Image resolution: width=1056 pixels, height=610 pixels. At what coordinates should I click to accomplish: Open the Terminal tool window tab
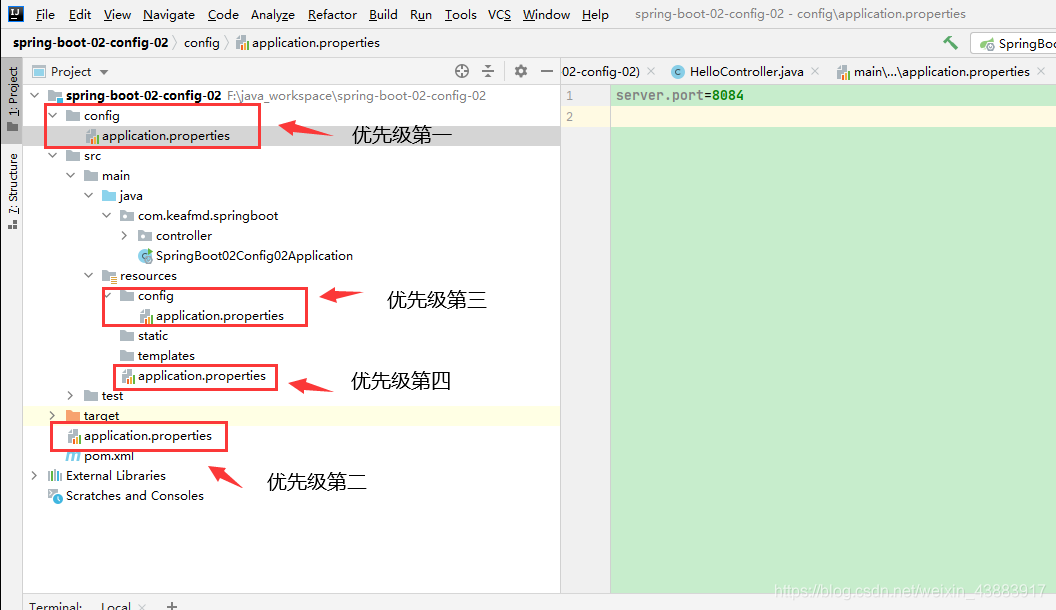coord(55,605)
